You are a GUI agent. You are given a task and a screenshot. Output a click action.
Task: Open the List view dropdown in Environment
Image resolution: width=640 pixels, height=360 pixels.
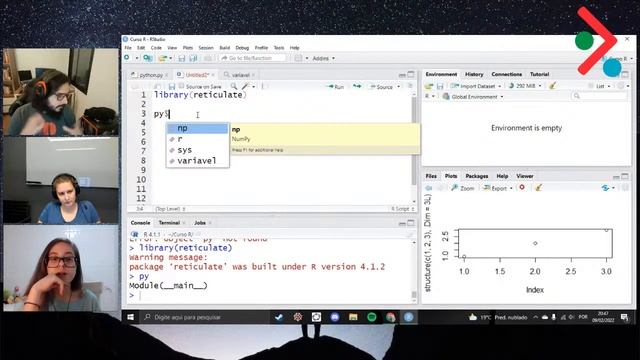[600, 86]
